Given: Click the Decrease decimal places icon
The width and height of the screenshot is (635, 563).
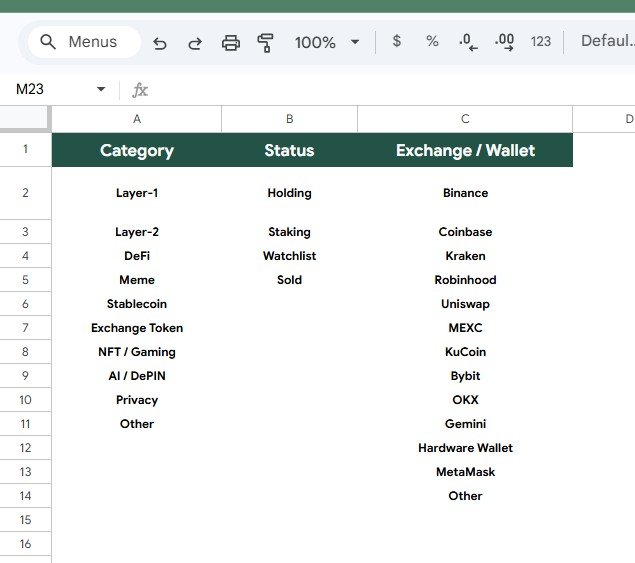Looking at the screenshot, I should [468, 42].
